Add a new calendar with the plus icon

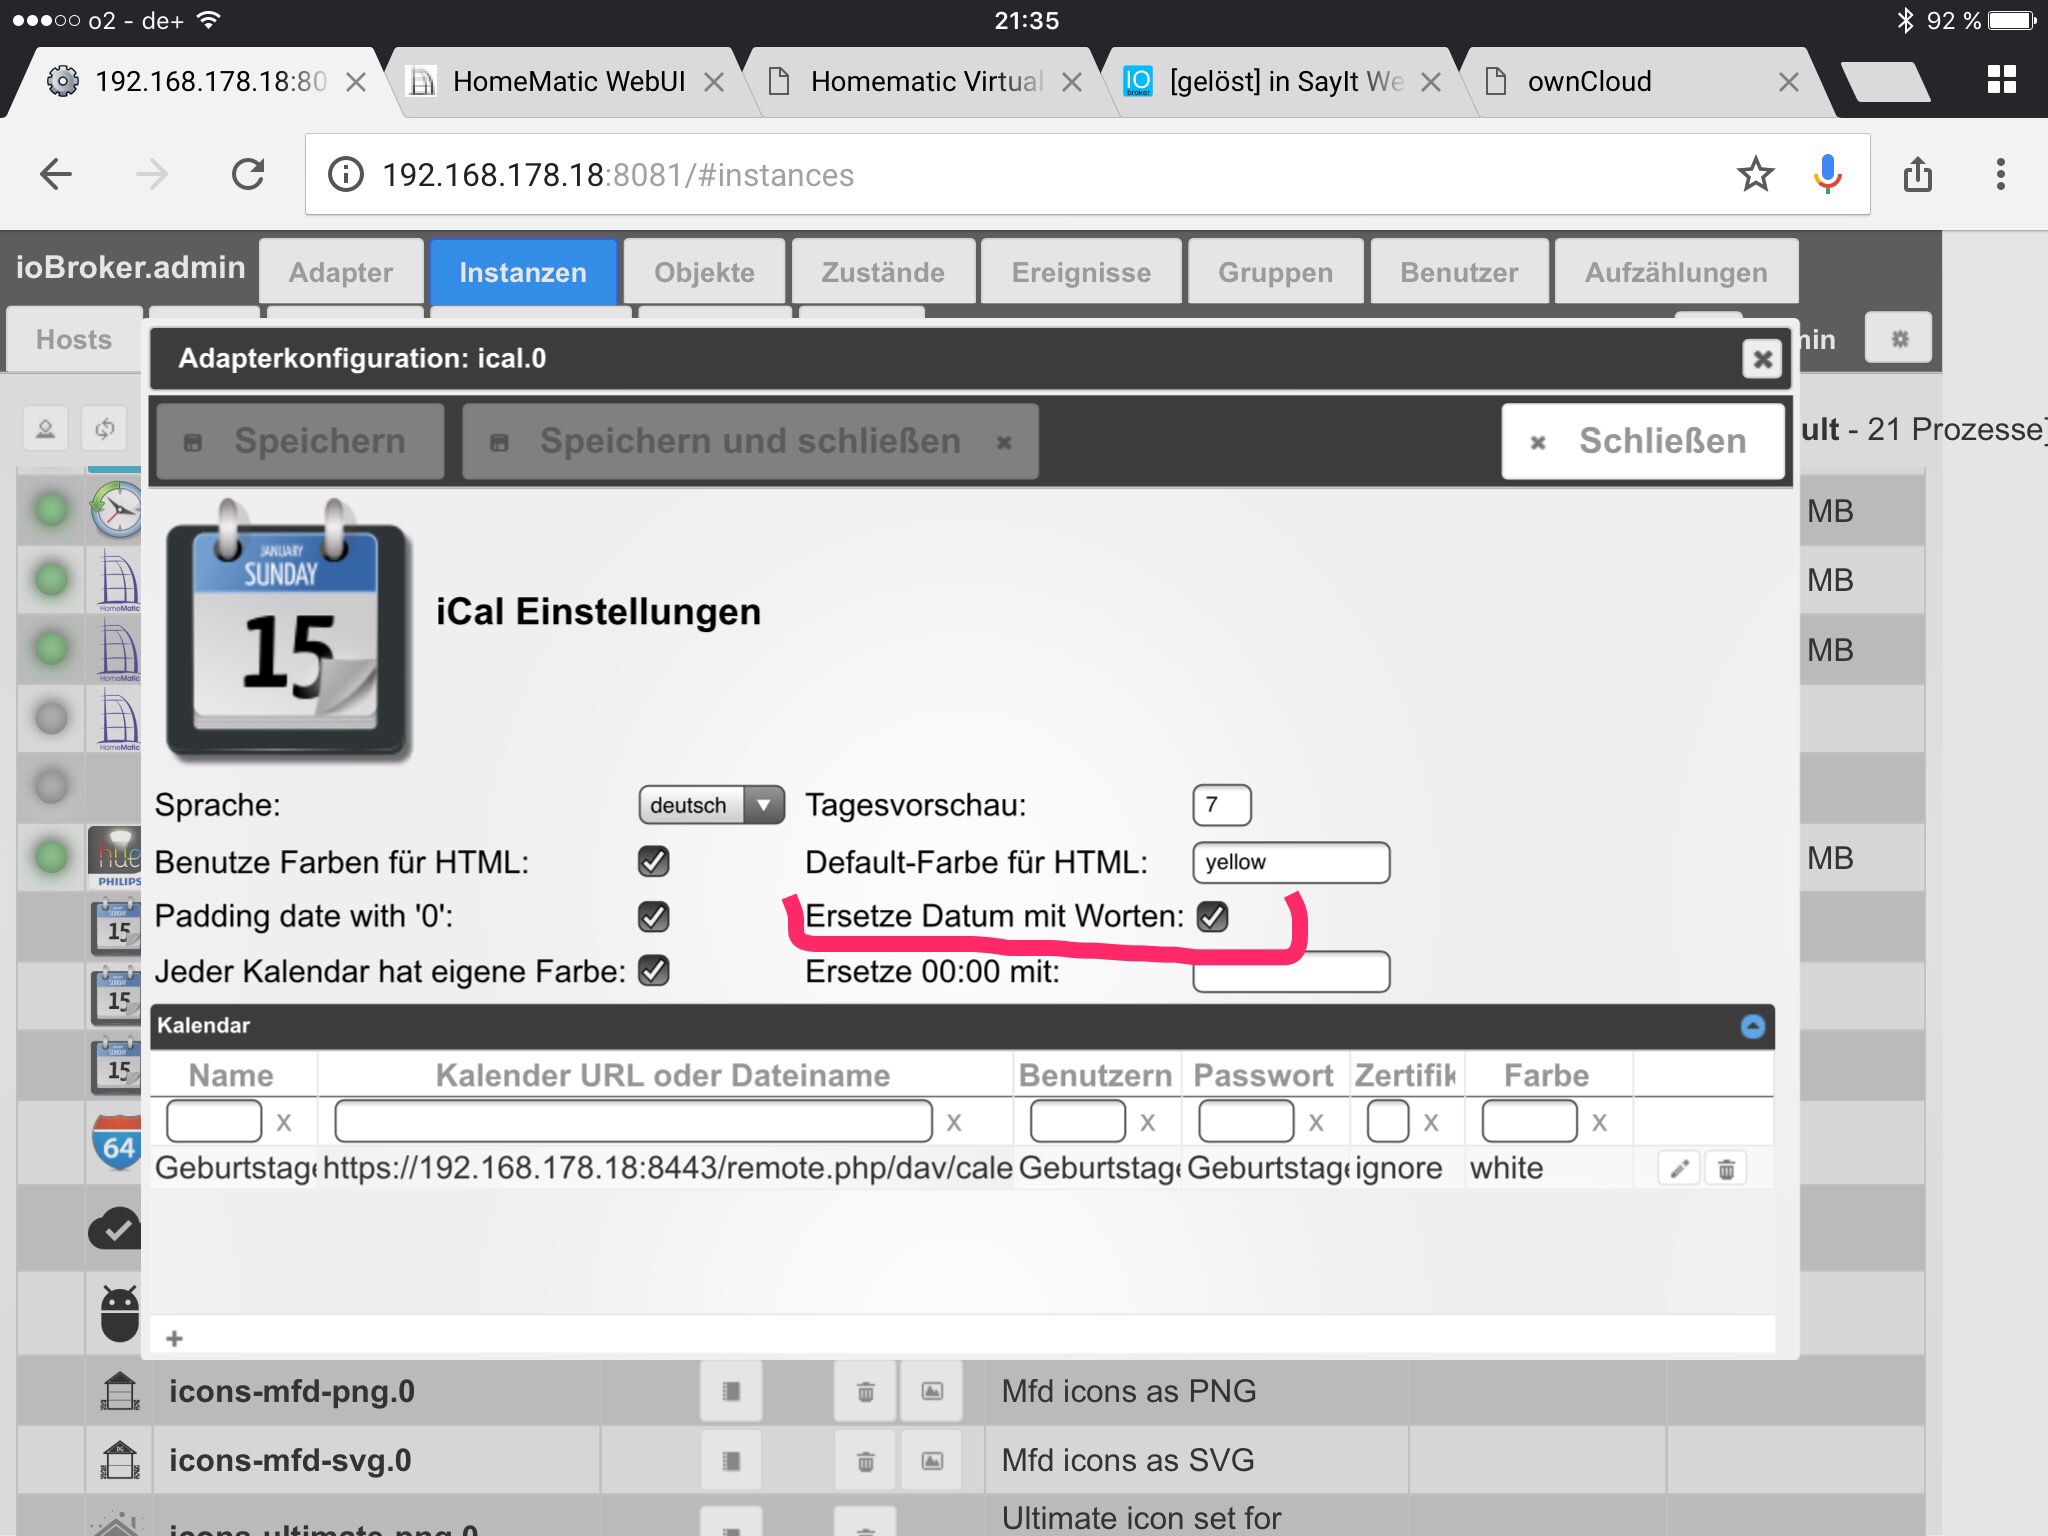click(x=174, y=1338)
